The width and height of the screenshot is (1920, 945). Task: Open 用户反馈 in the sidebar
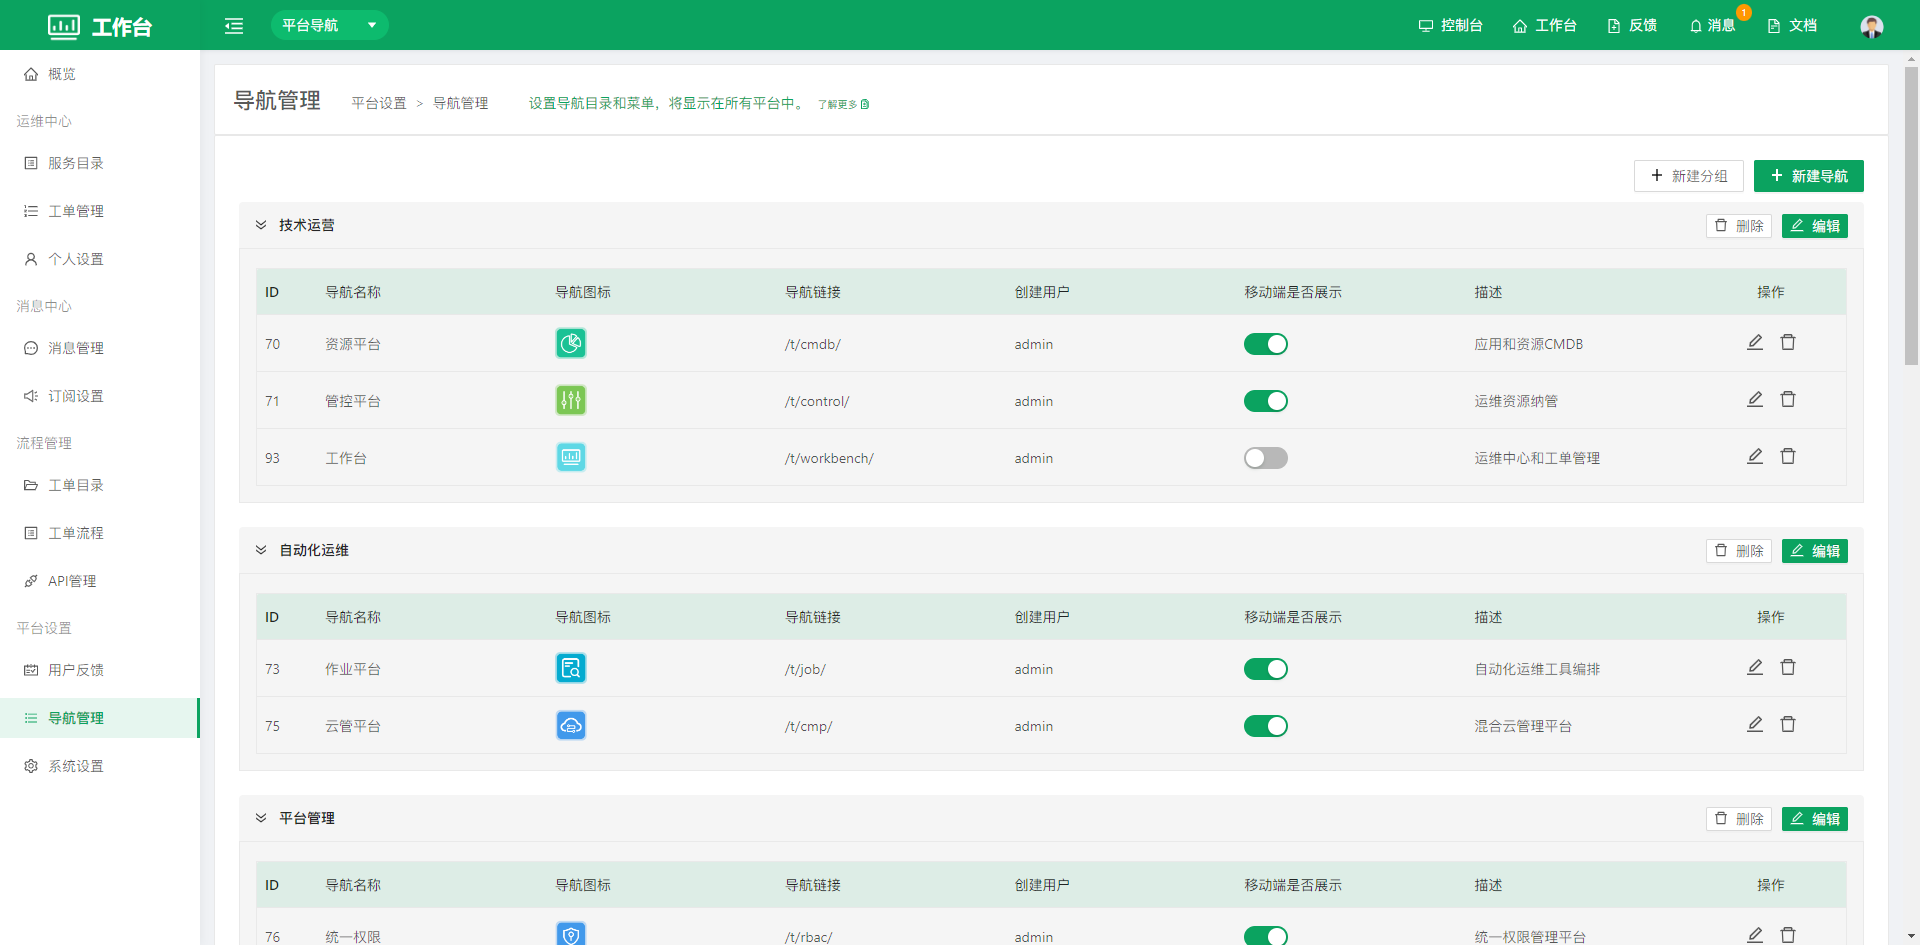pos(100,670)
